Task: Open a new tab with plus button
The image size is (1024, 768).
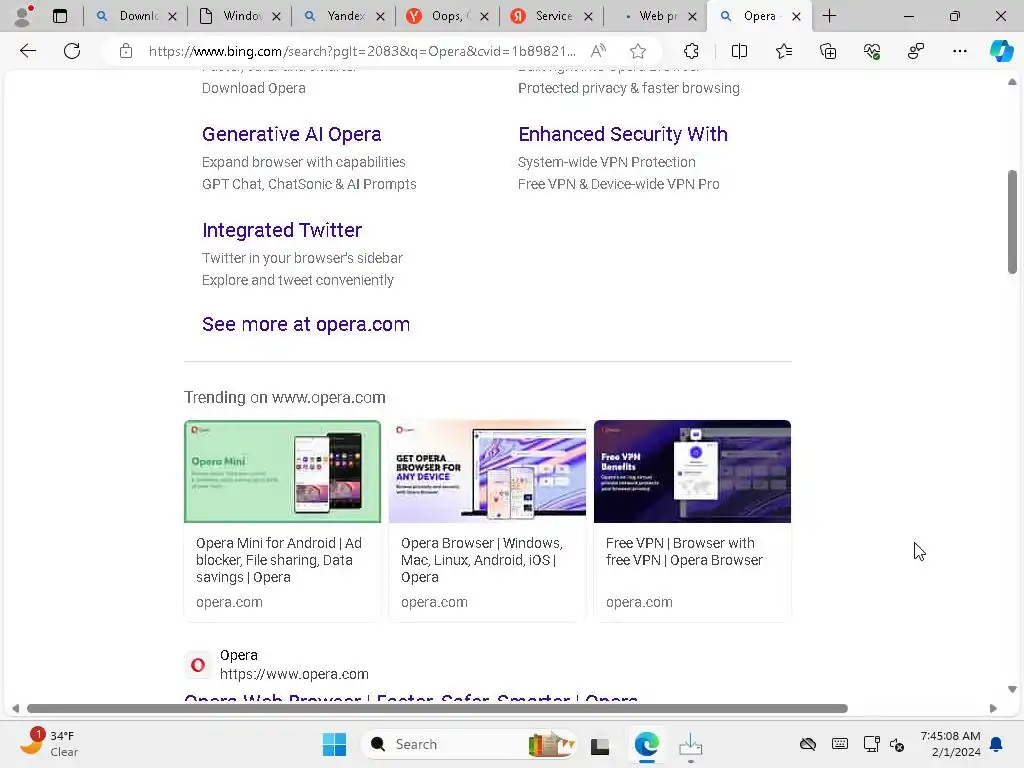Action: click(829, 16)
